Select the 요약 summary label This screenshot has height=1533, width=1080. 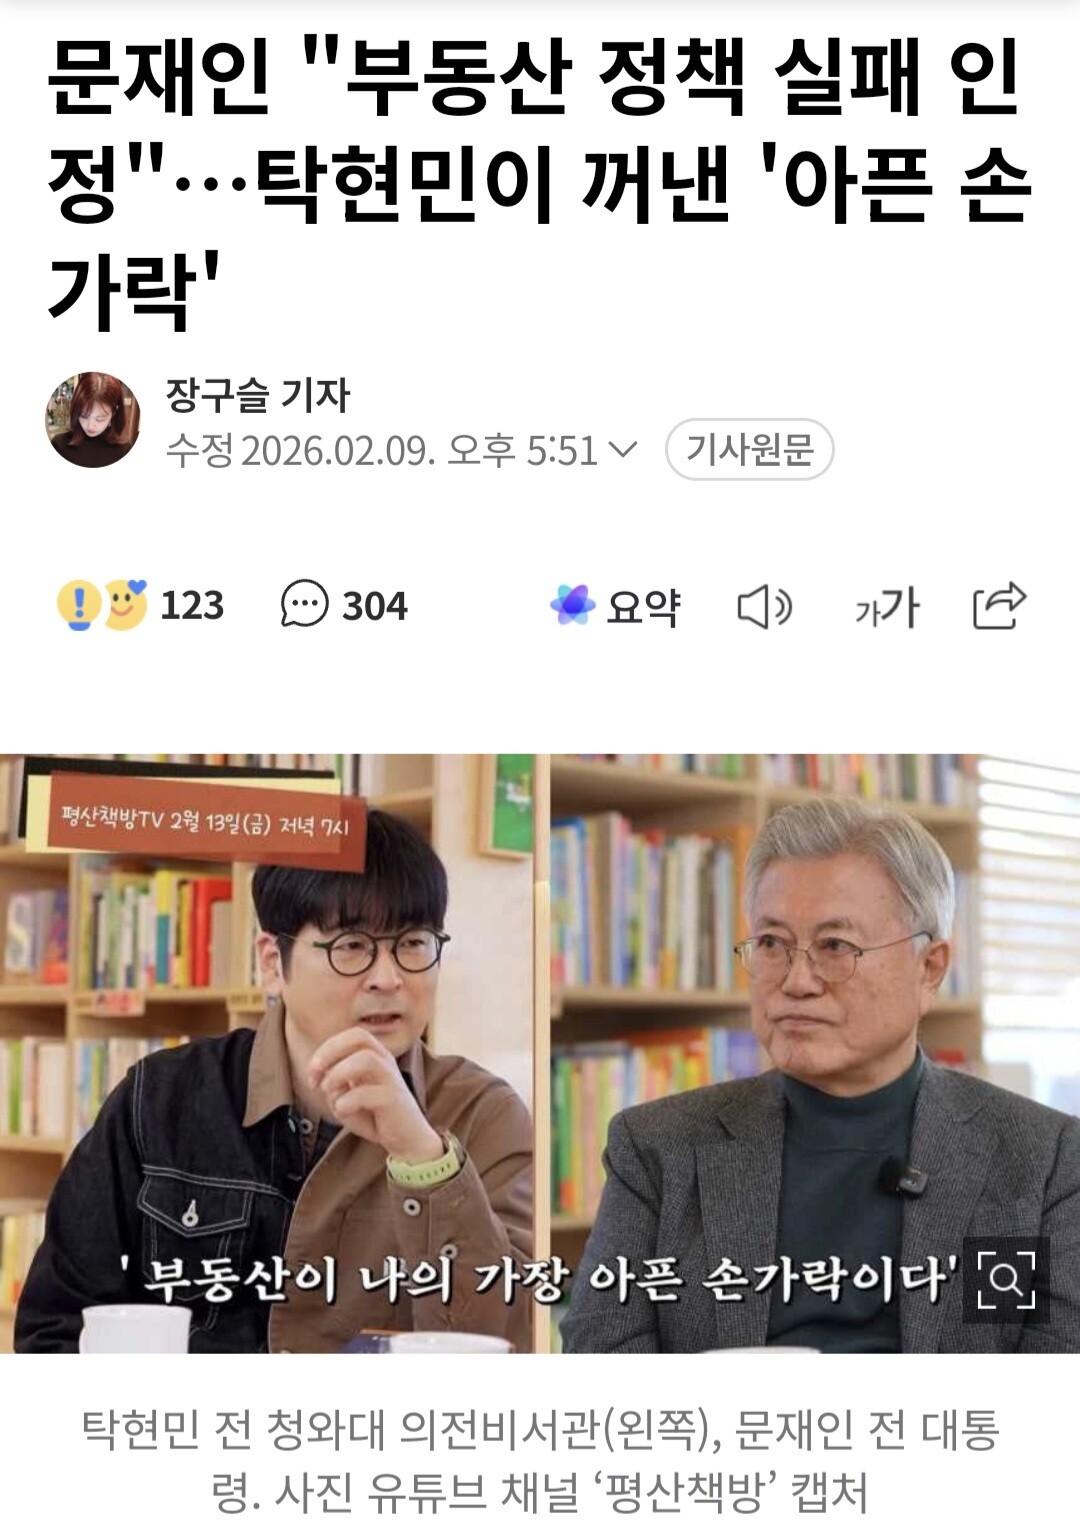coord(643,607)
